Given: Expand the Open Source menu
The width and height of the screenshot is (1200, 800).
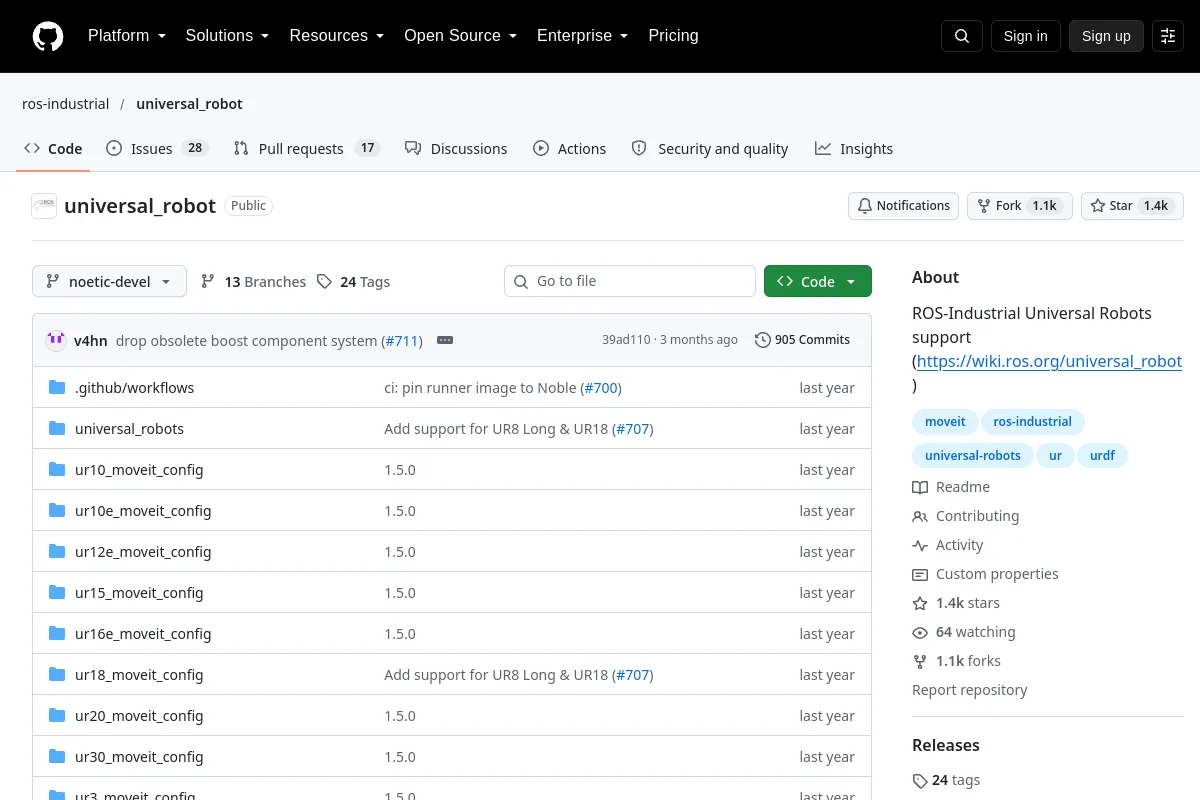Looking at the screenshot, I should pyautogui.click(x=460, y=36).
